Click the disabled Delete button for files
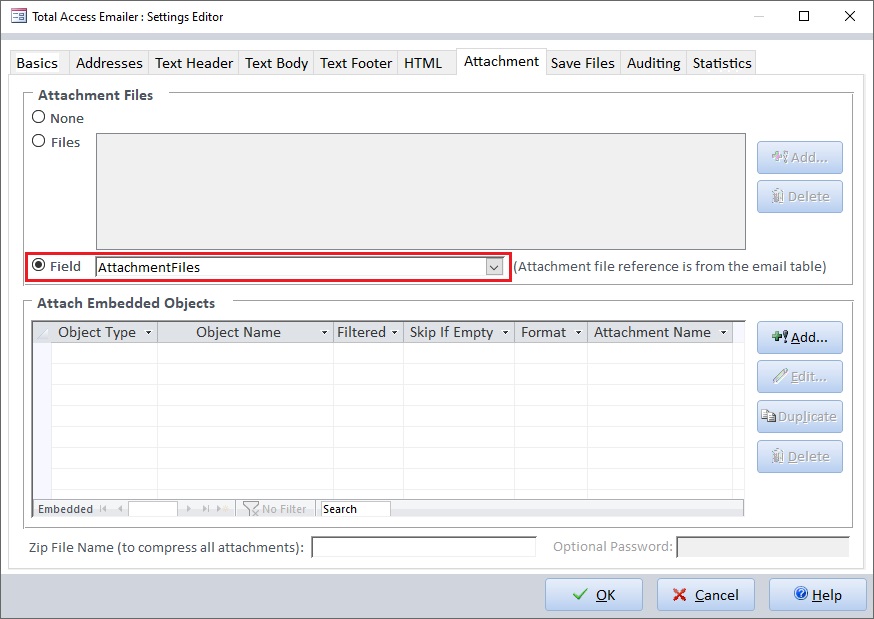This screenshot has width=874, height=619. (799, 197)
